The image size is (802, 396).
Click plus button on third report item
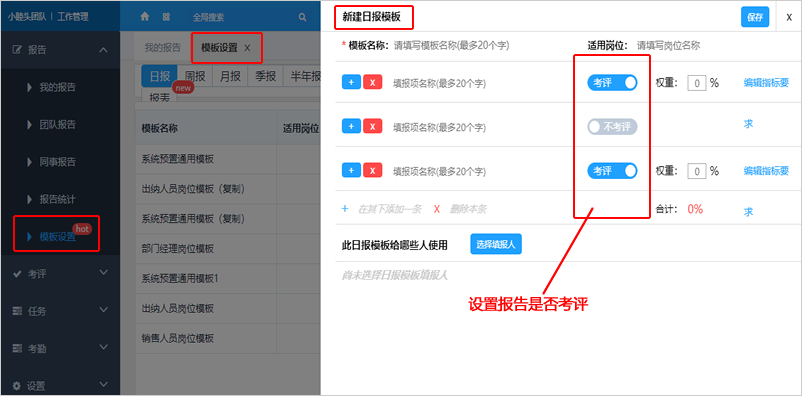pyautogui.click(x=351, y=170)
